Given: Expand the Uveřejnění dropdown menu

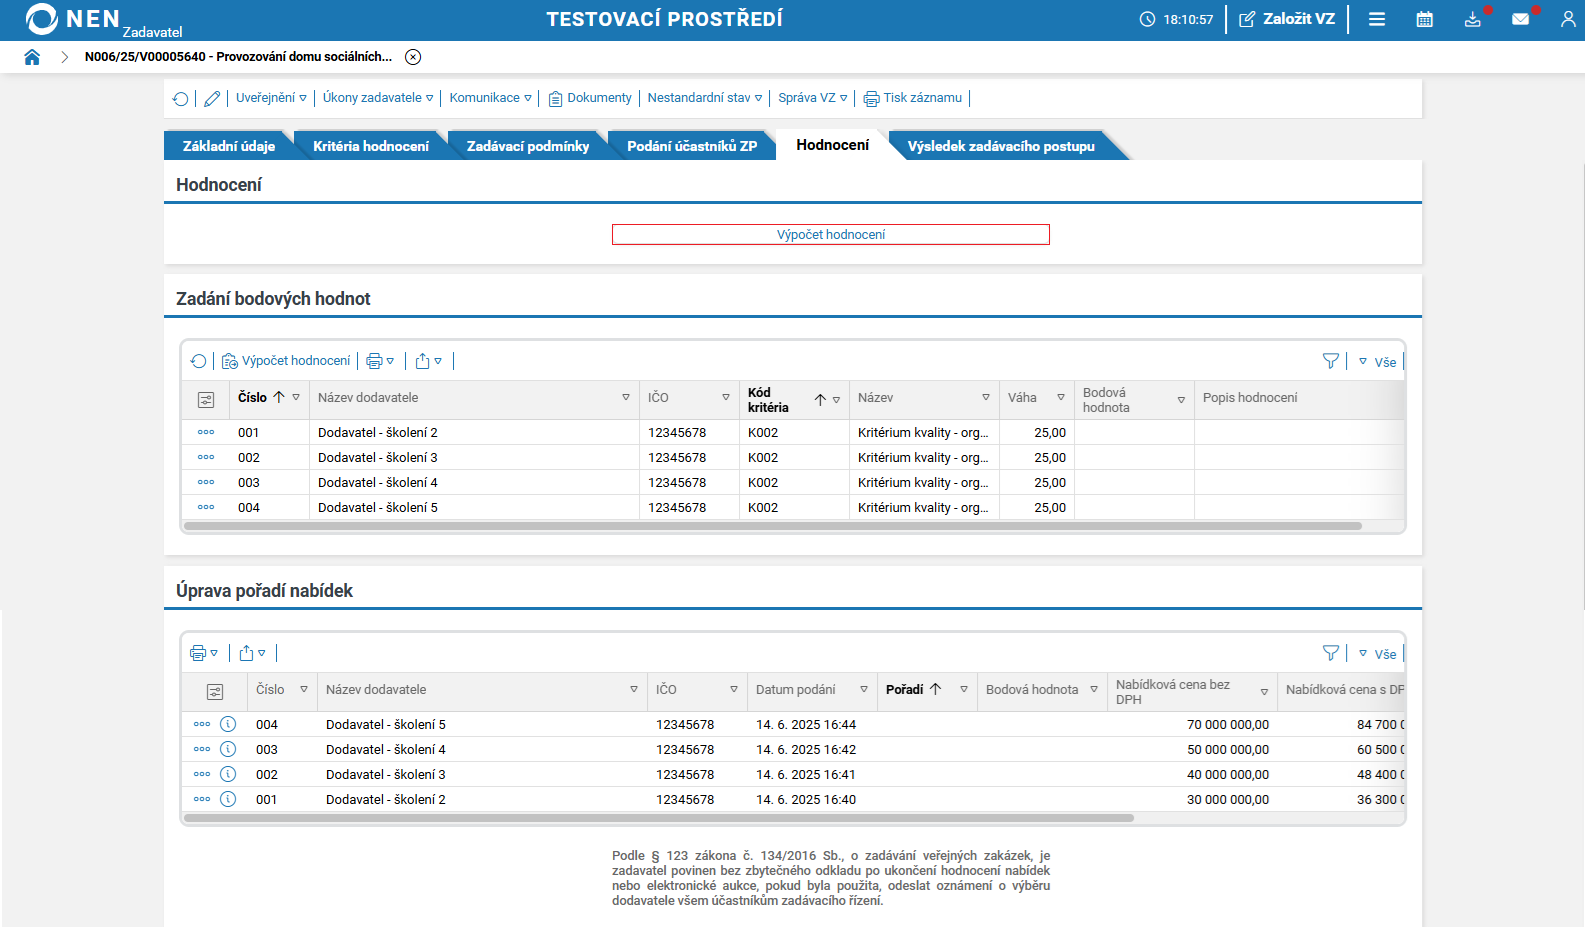Looking at the screenshot, I should (271, 98).
